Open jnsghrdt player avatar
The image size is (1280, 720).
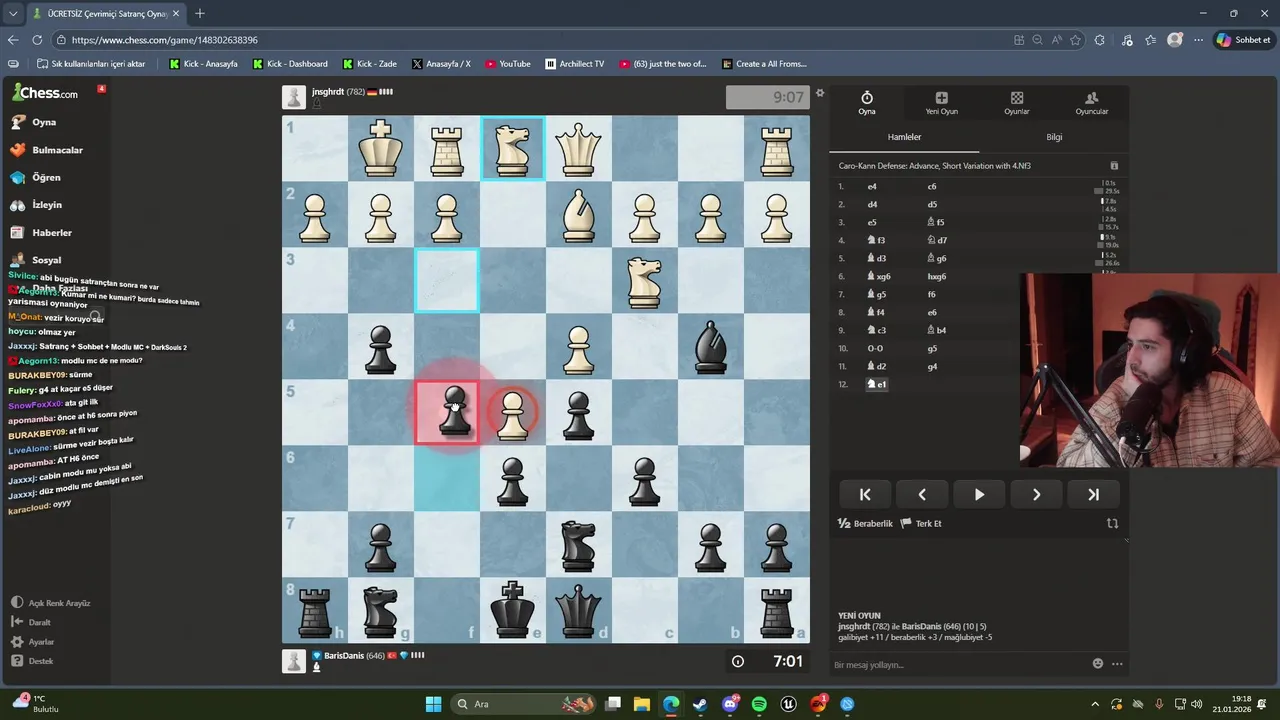[294, 97]
